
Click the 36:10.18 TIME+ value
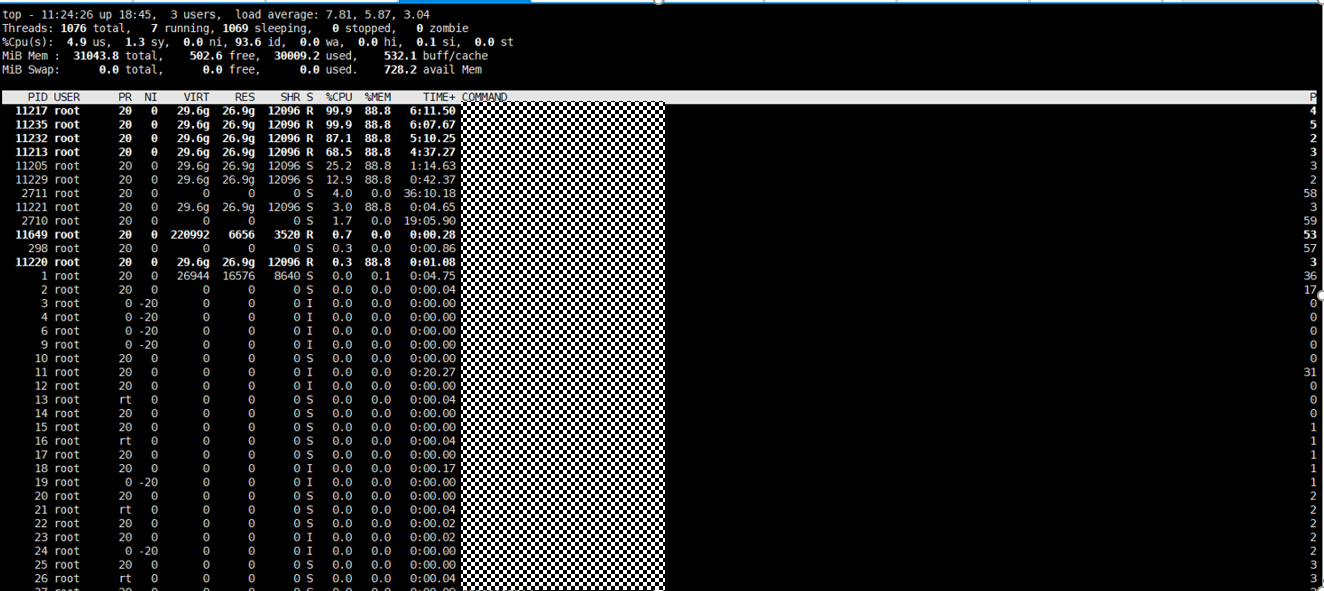pyautogui.click(x=432, y=193)
